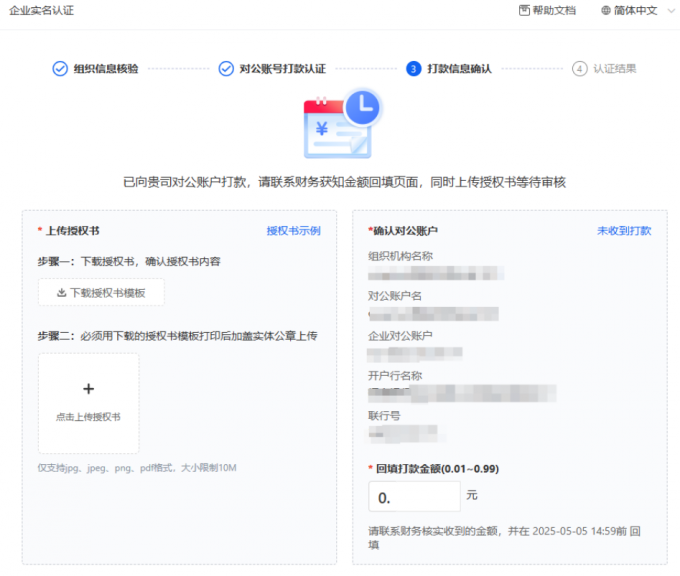Image resolution: width=680 pixels, height=576 pixels.
Task: Click the 回填打款金额(0.01~0.99) label
Action: (438, 469)
